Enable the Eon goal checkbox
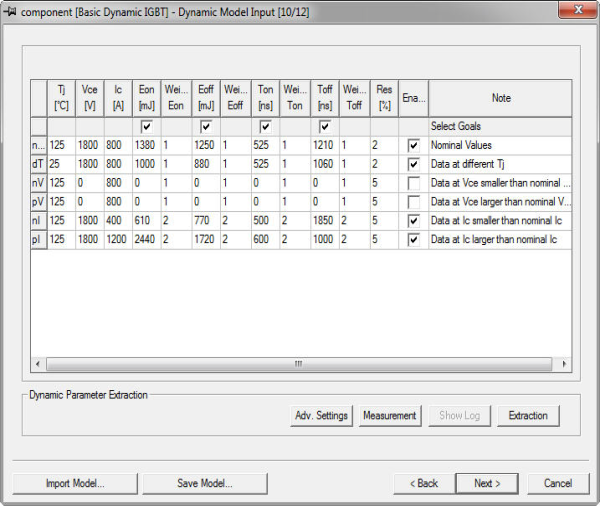Viewport: 600px width, 506px height. tap(147, 127)
